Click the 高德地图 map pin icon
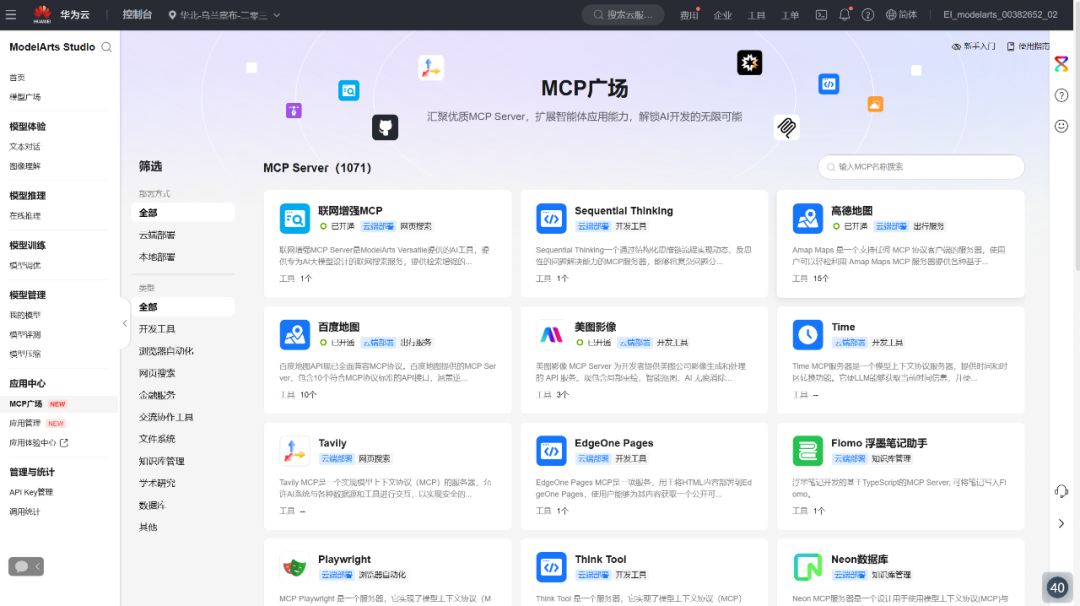 pos(808,217)
